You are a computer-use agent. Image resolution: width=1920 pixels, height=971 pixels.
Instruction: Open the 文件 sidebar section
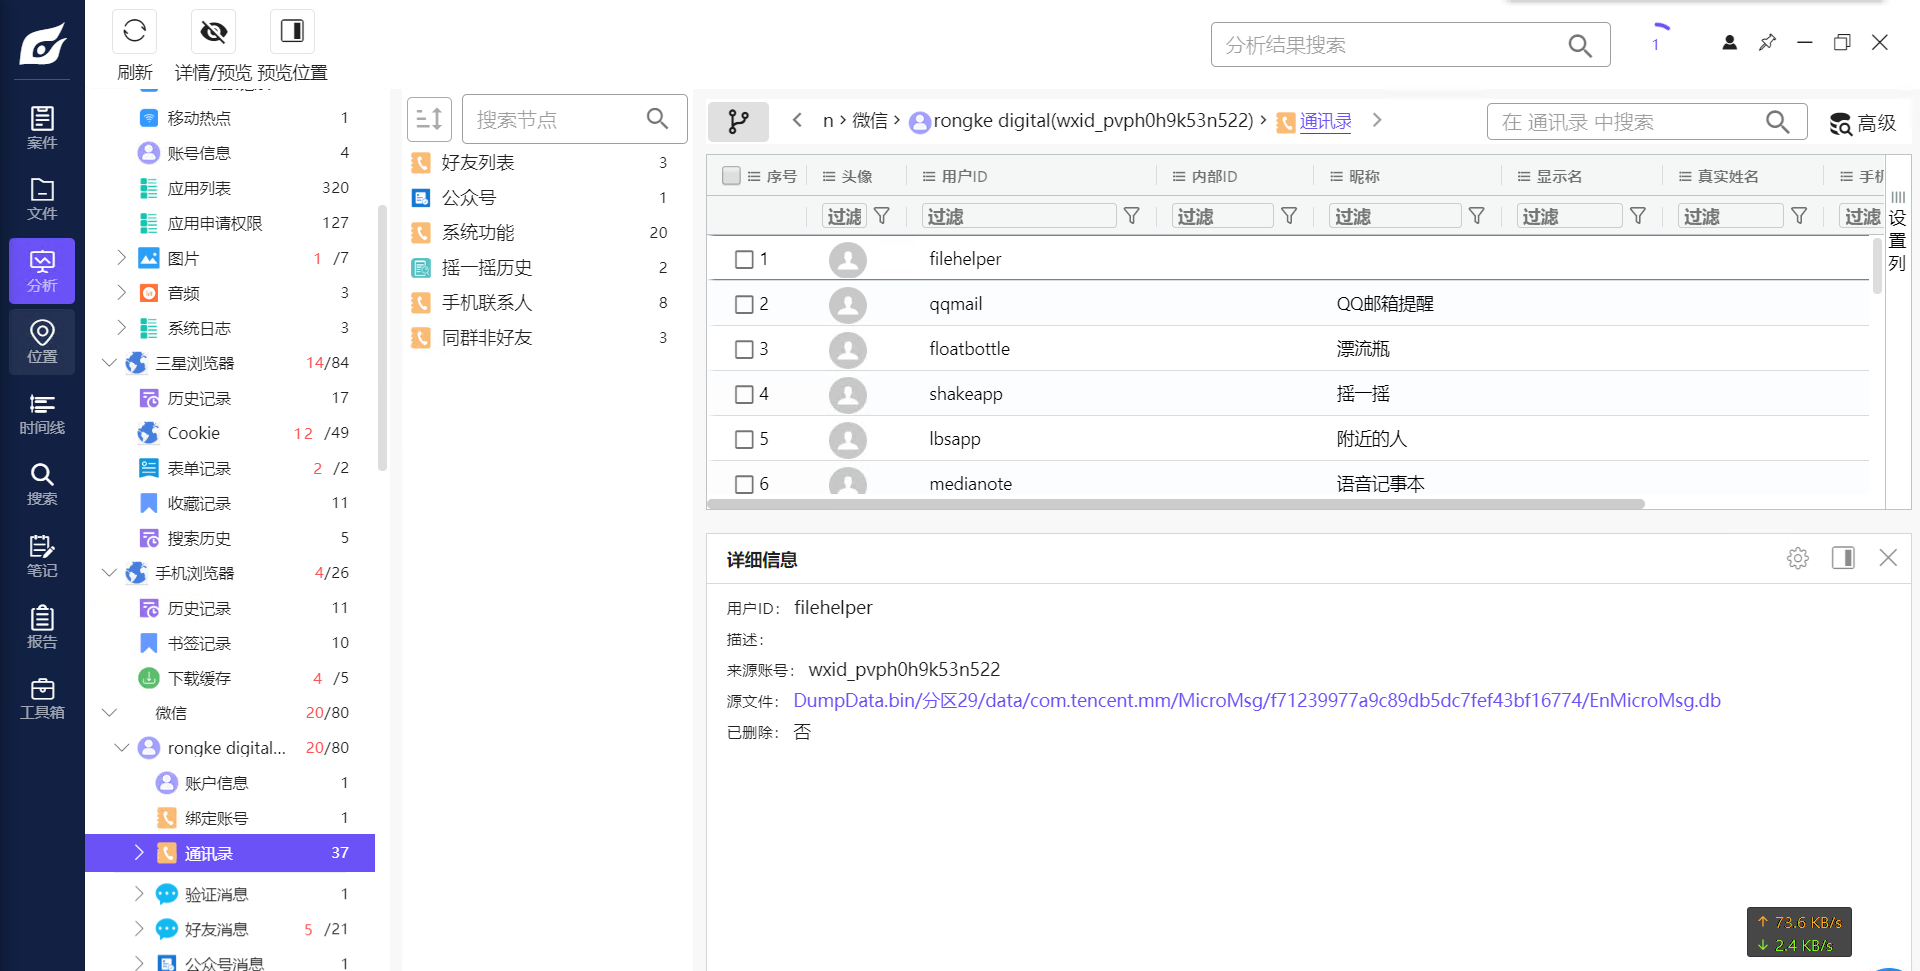pos(42,199)
